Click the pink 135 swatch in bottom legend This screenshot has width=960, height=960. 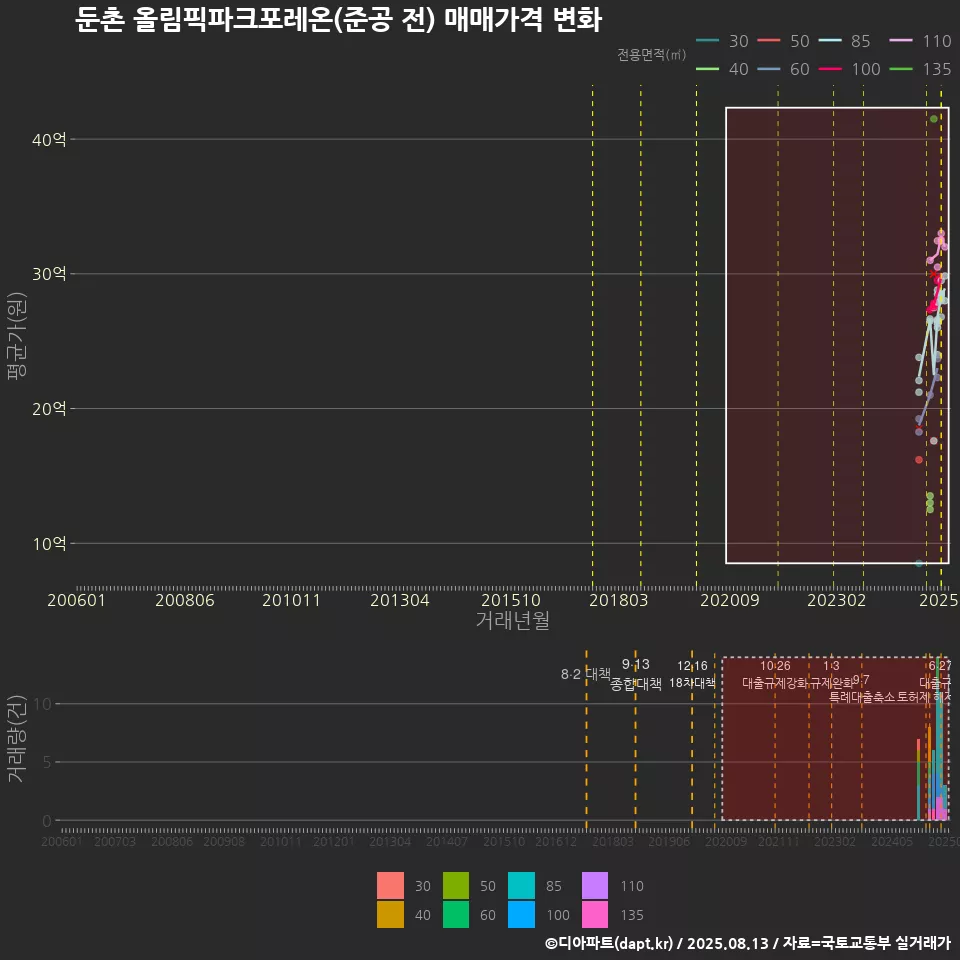click(594, 914)
